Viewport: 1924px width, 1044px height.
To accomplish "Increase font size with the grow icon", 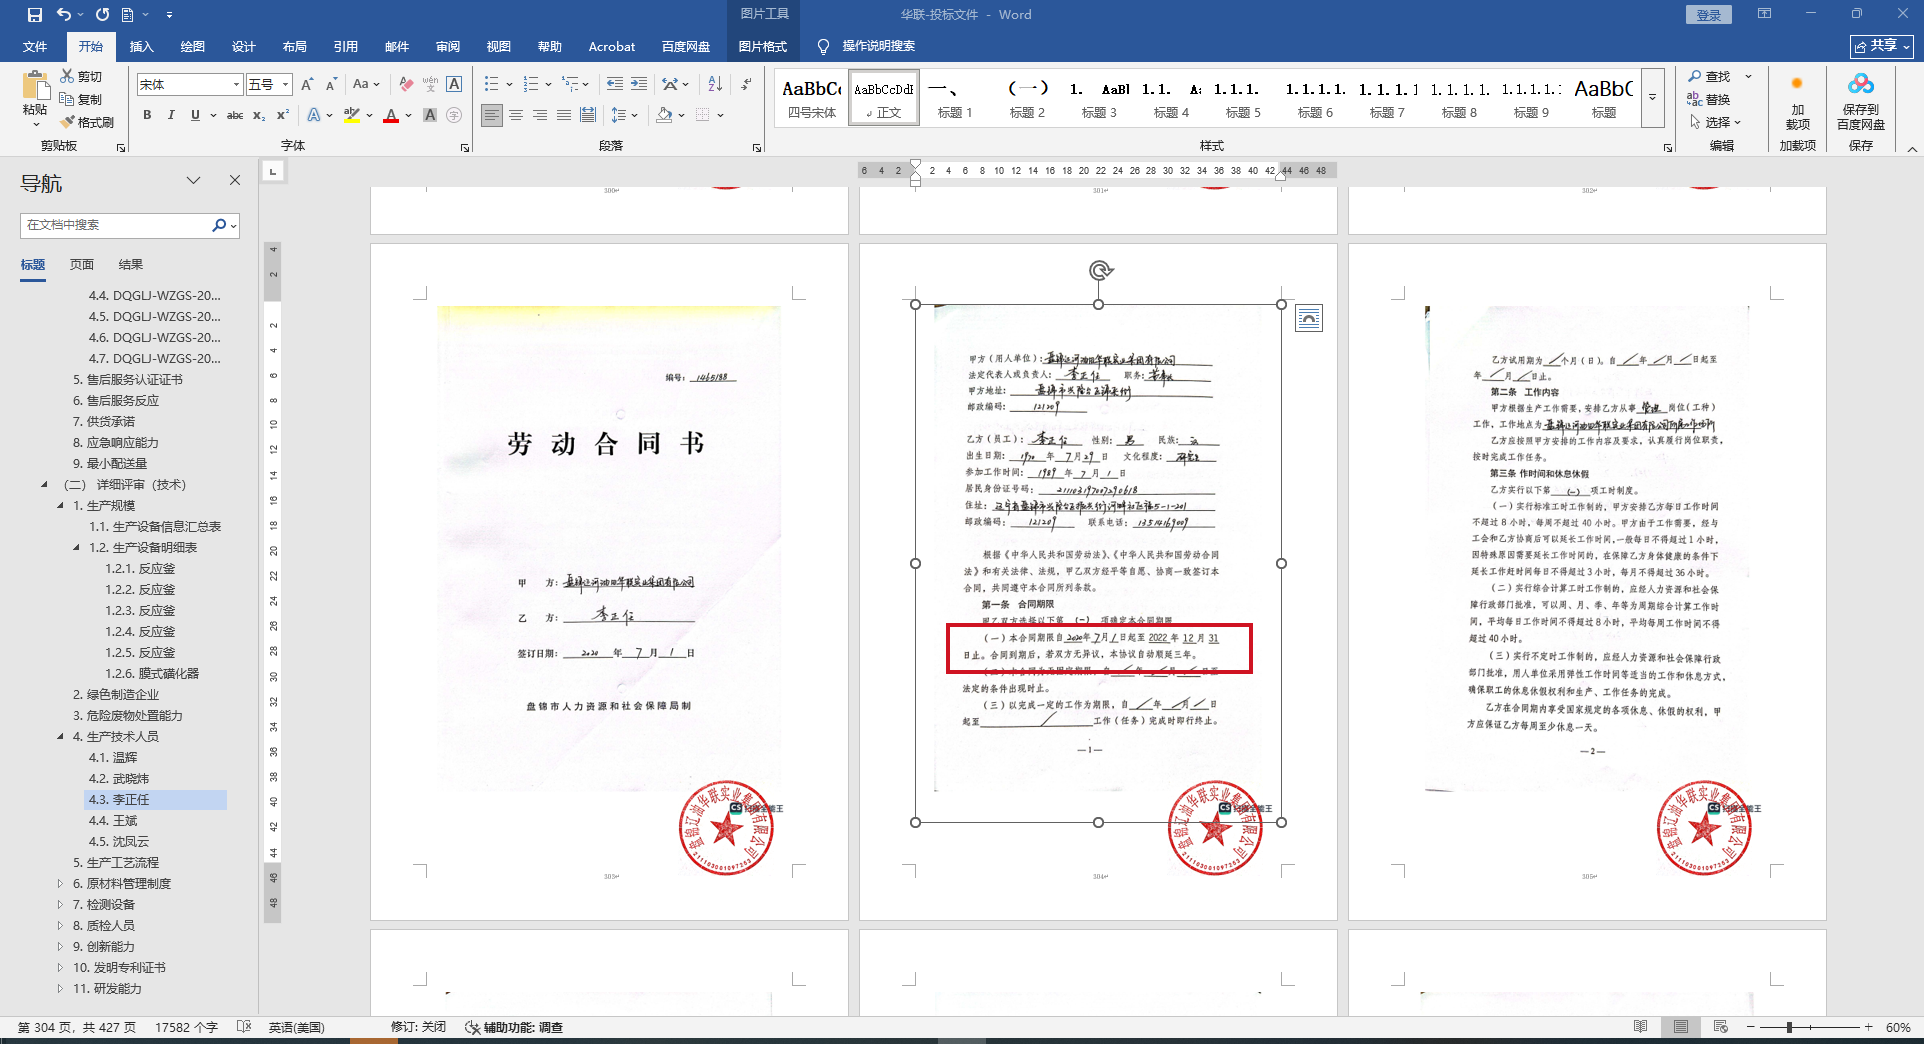I will (x=307, y=85).
